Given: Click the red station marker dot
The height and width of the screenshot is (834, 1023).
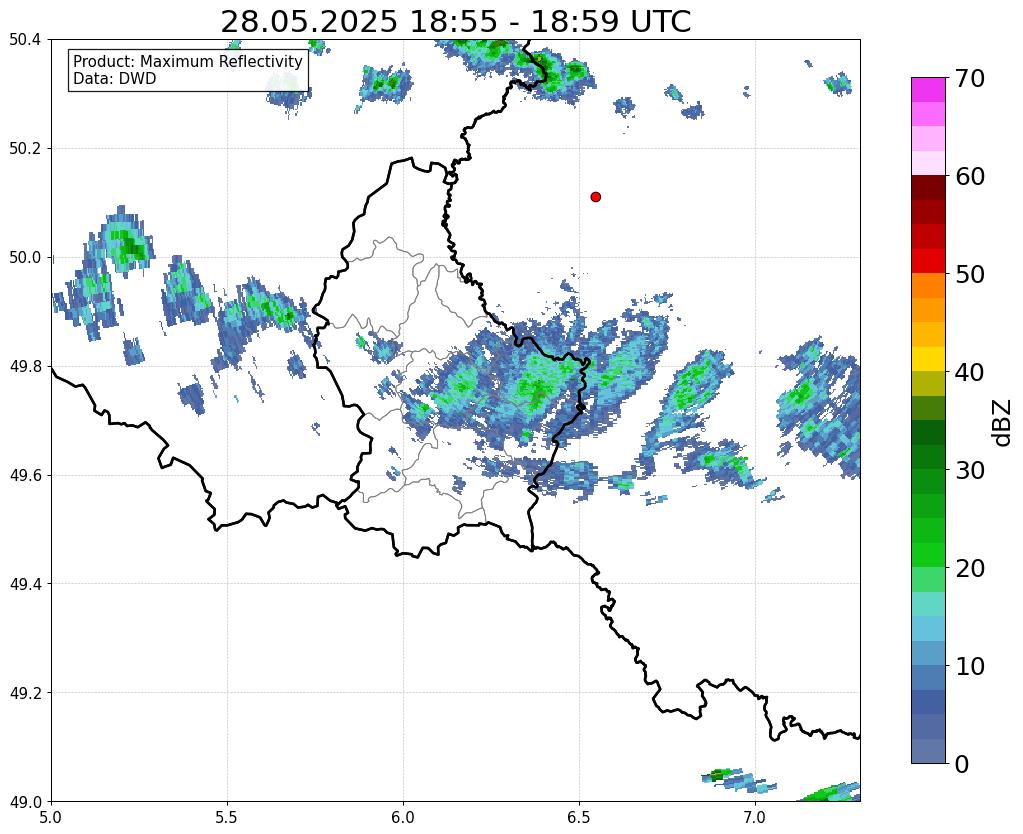Looking at the screenshot, I should pos(595,196).
